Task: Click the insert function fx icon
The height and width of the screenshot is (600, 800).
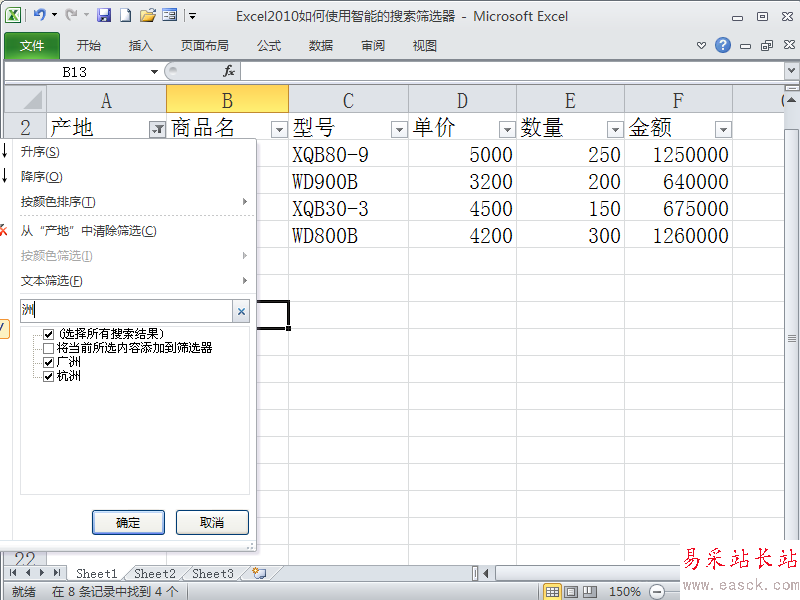Action: click(229, 71)
